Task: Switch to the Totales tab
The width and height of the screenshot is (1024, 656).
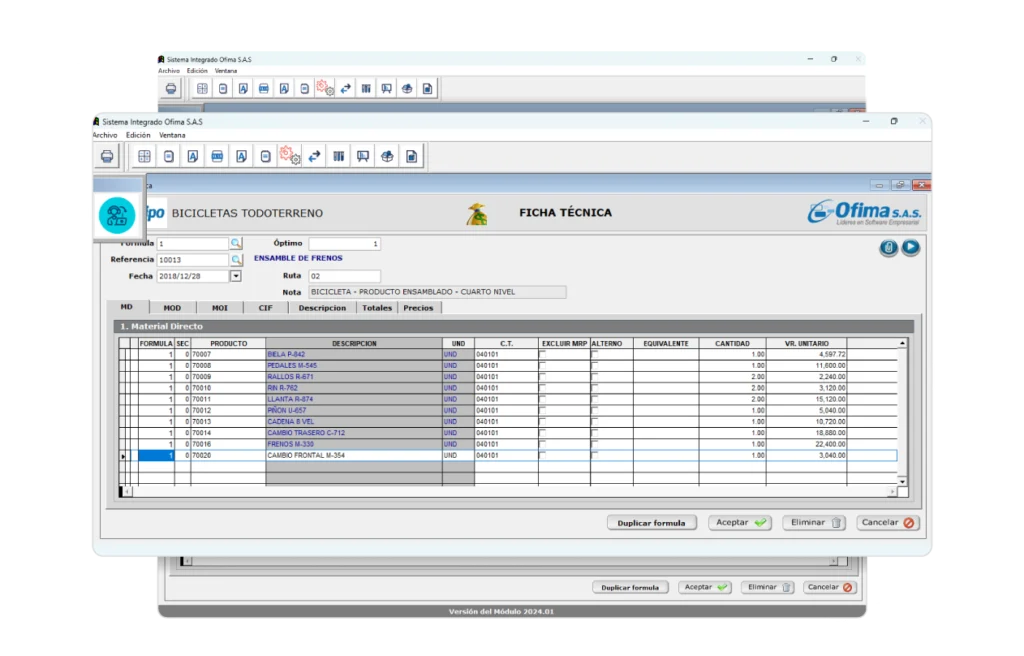Action: coord(377,308)
